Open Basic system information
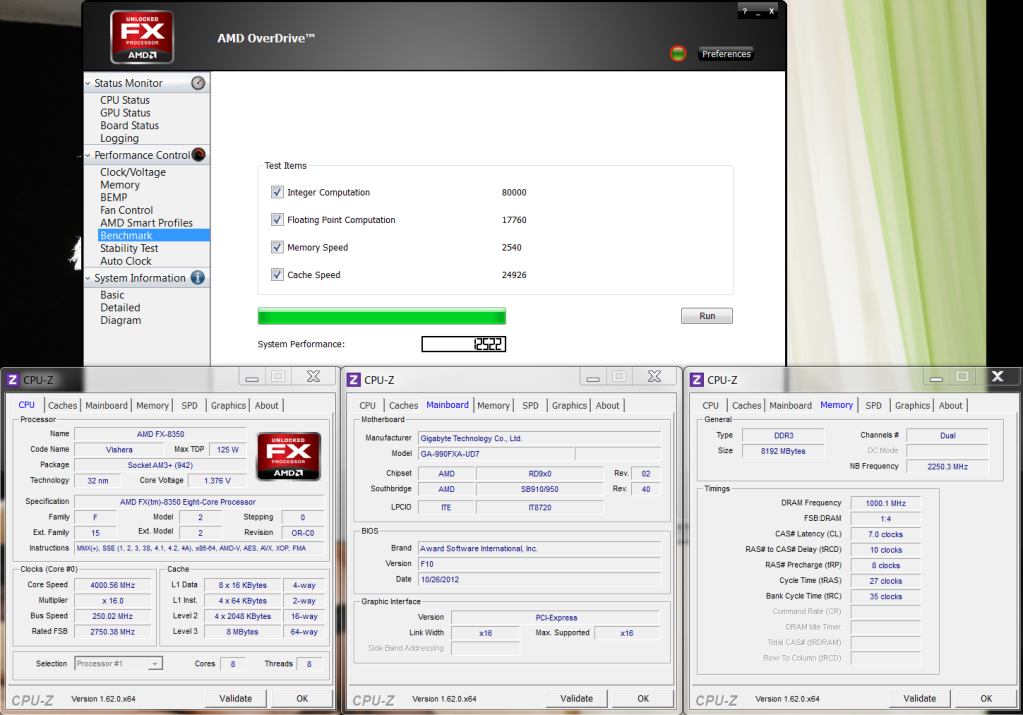The width and height of the screenshot is (1023, 715). click(112, 295)
